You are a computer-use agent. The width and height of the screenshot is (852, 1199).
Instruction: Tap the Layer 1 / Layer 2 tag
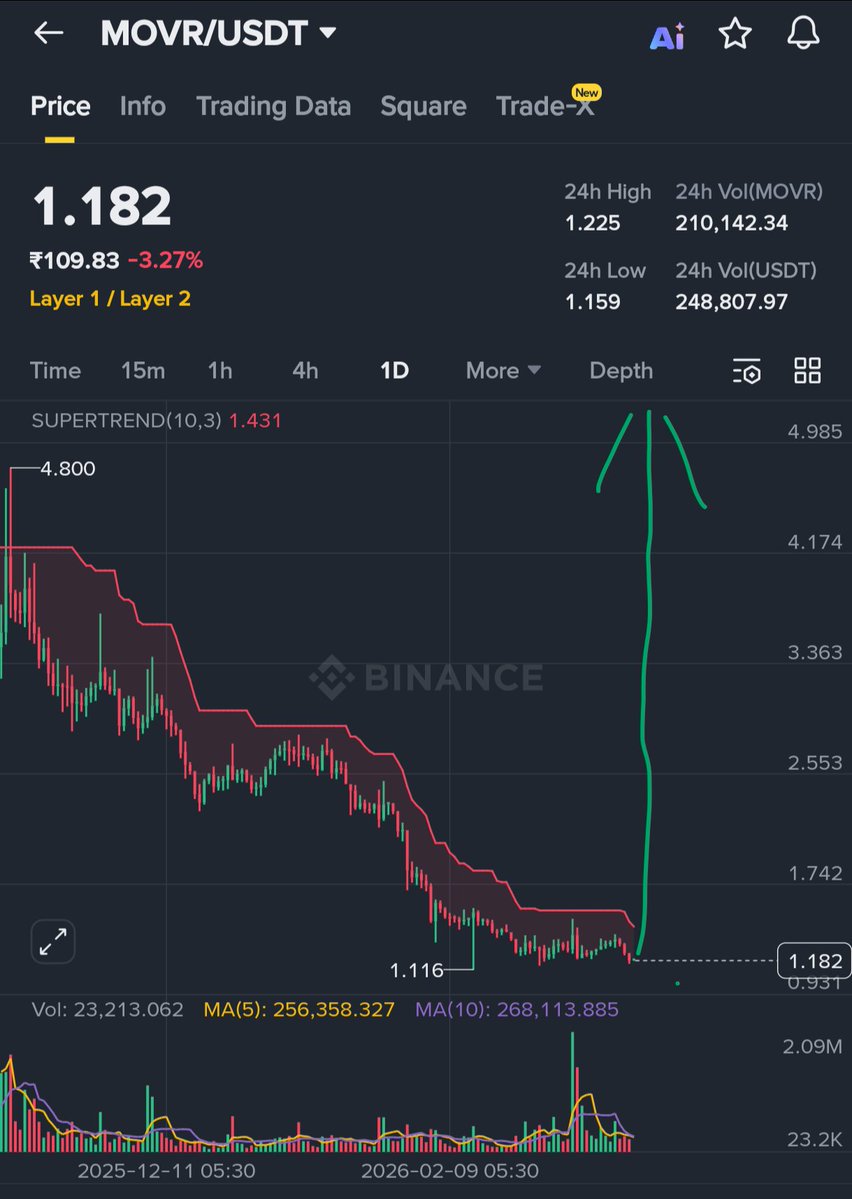tap(110, 299)
